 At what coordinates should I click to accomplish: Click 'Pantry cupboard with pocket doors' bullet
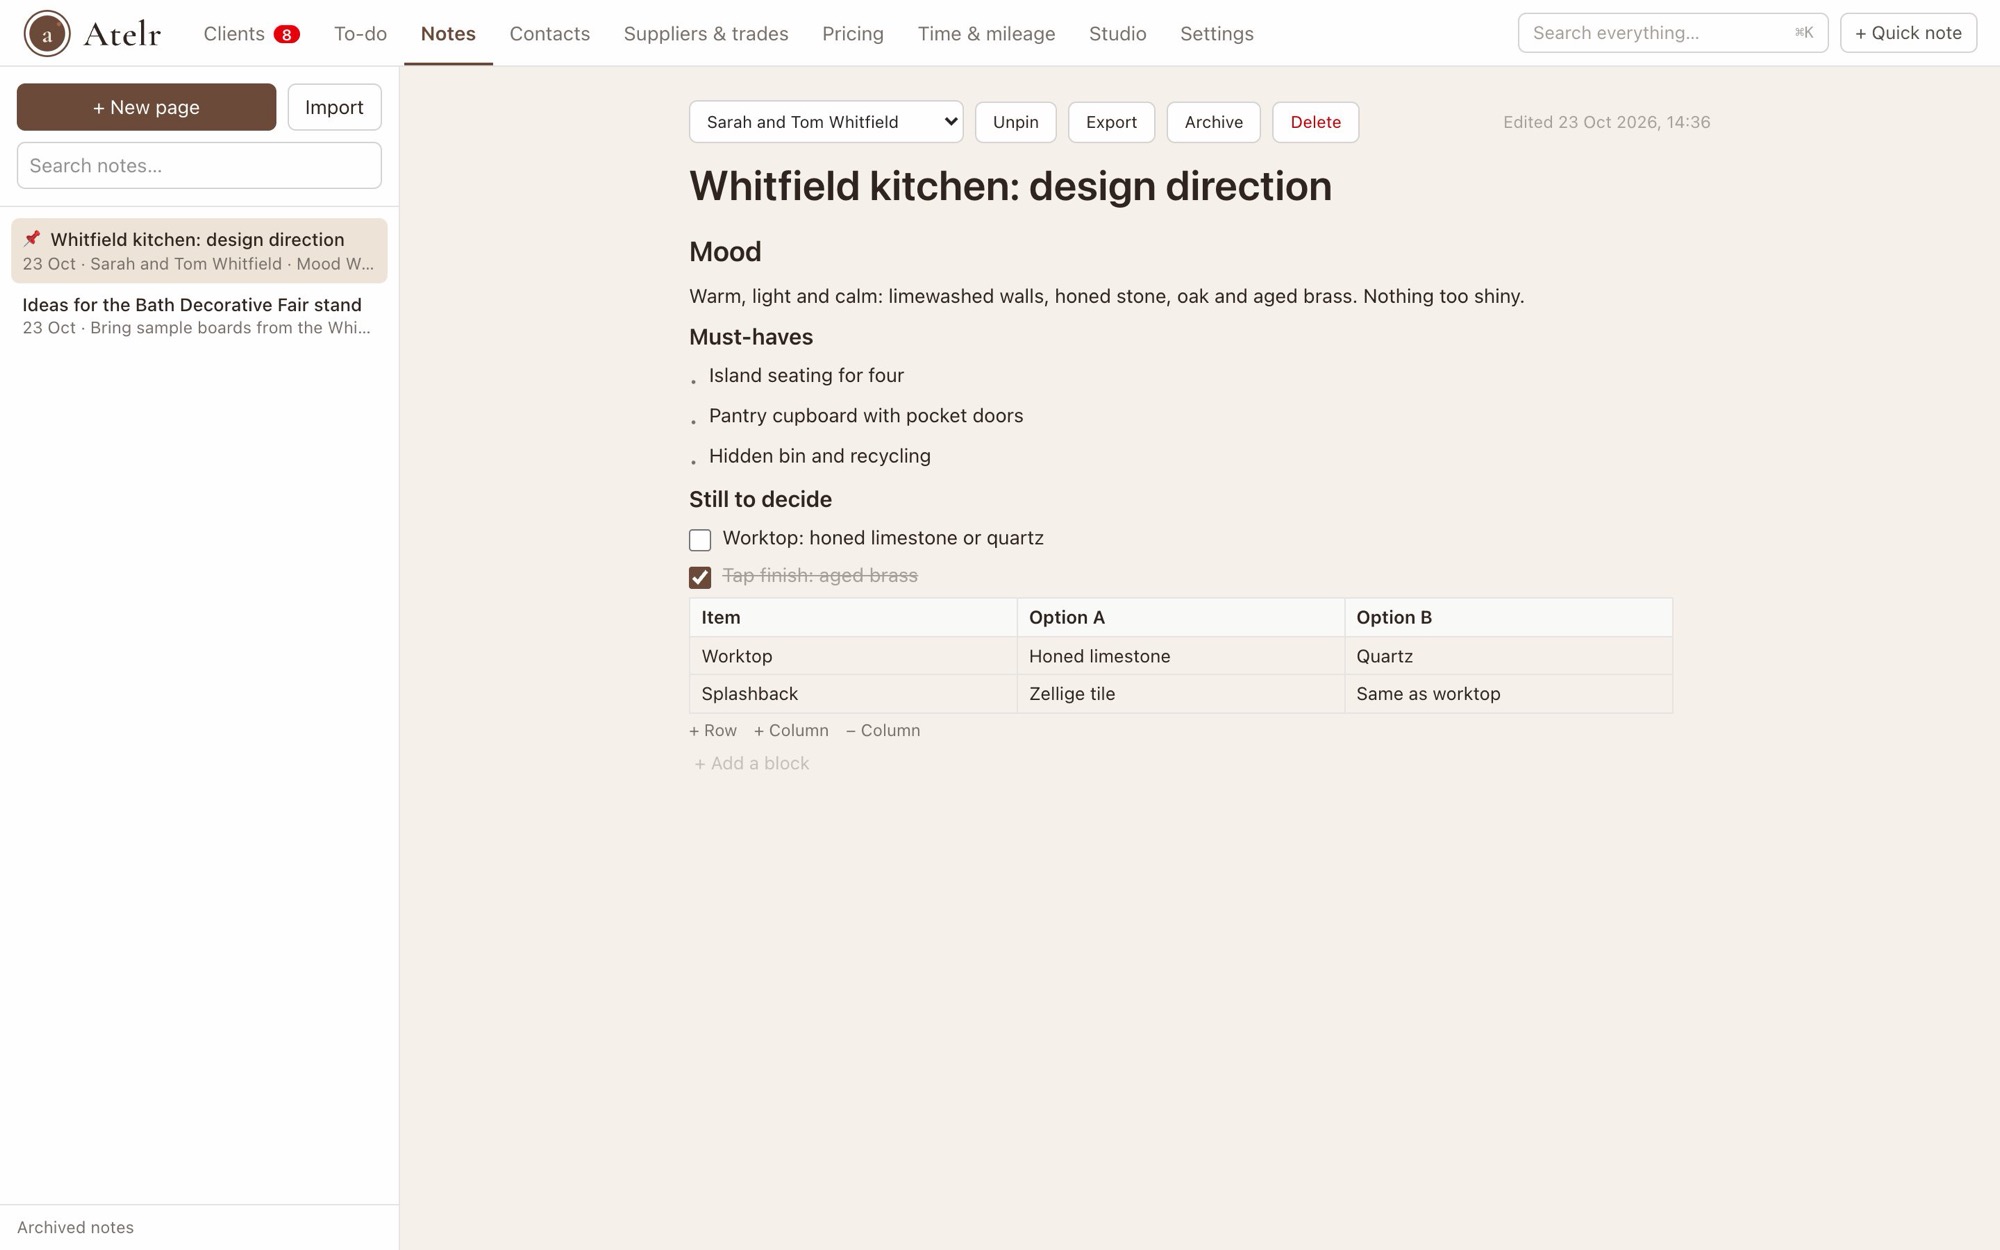click(866, 415)
